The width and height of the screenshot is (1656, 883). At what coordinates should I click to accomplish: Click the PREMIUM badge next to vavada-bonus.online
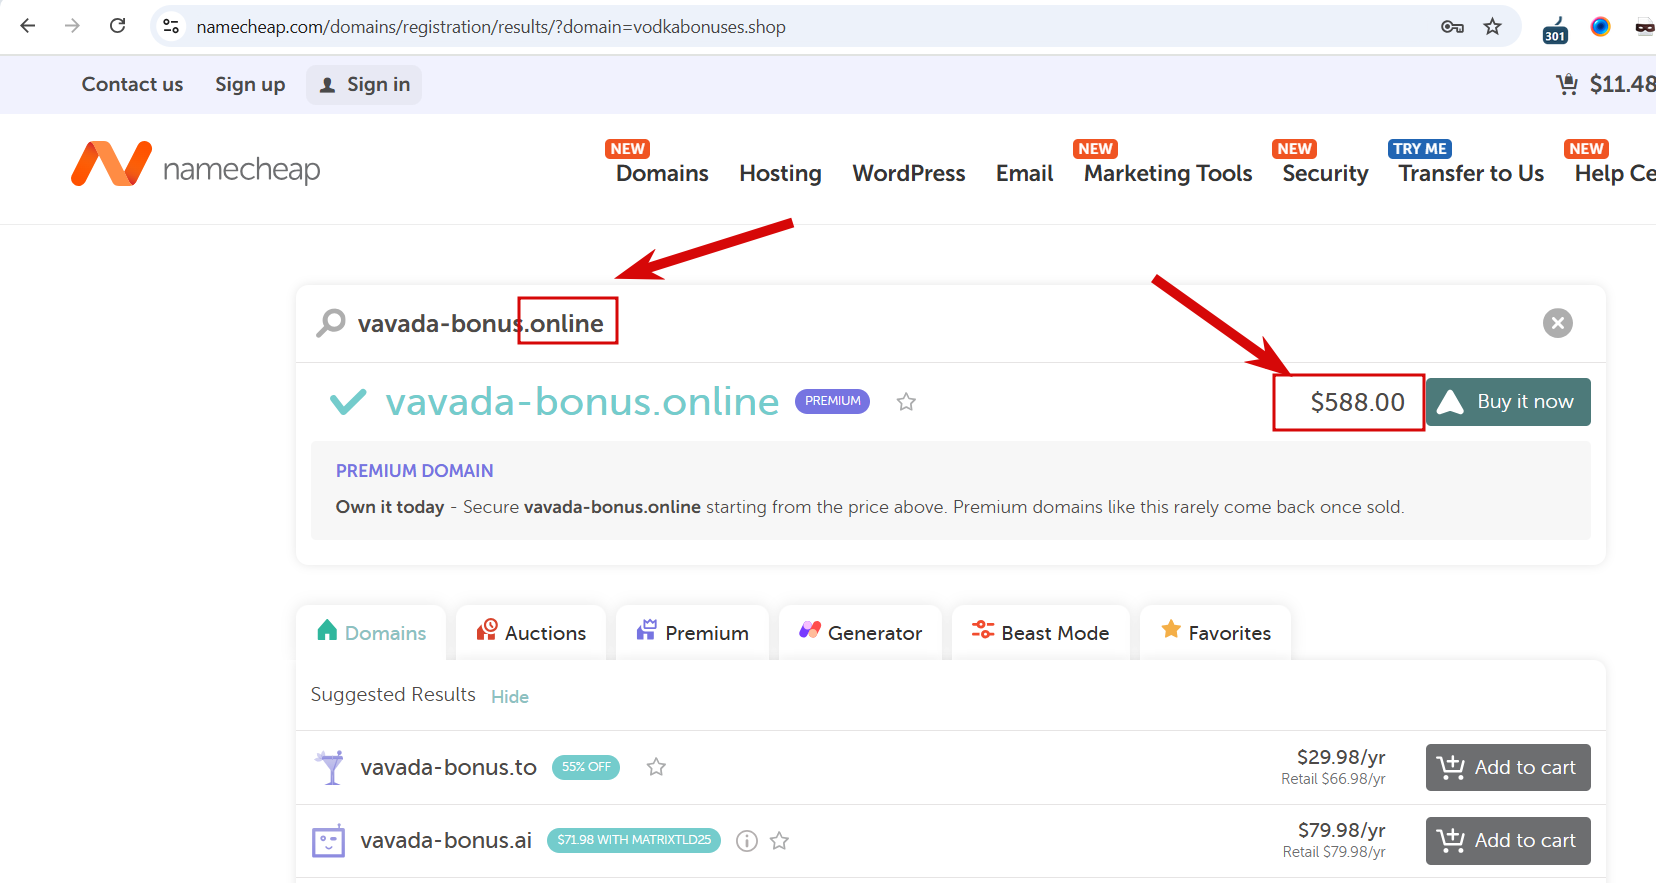(x=832, y=401)
